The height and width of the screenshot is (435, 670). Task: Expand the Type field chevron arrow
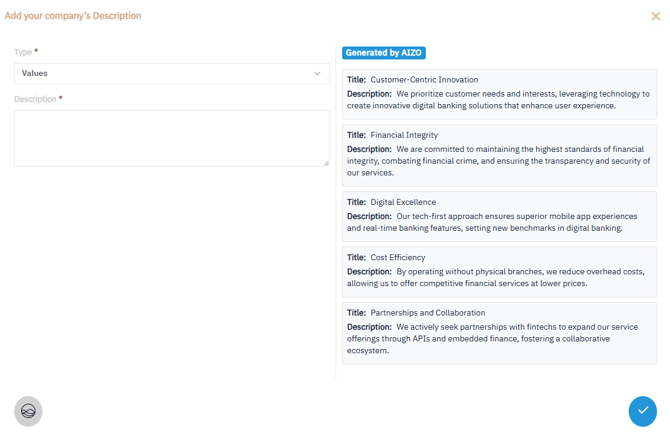pos(317,73)
